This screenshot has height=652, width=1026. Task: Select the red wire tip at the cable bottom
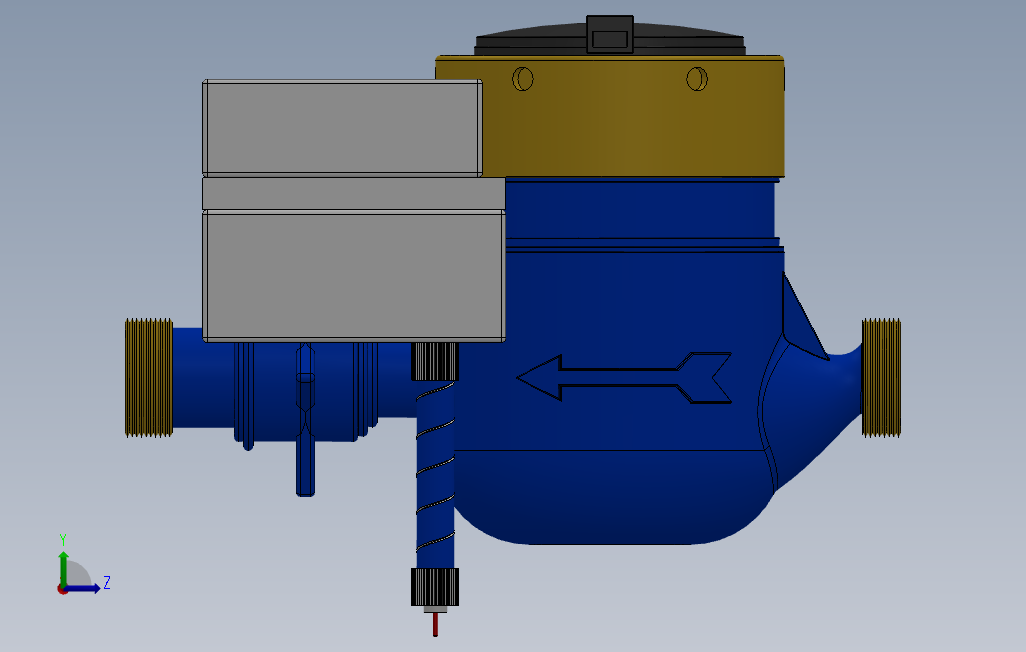coord(435,624)
